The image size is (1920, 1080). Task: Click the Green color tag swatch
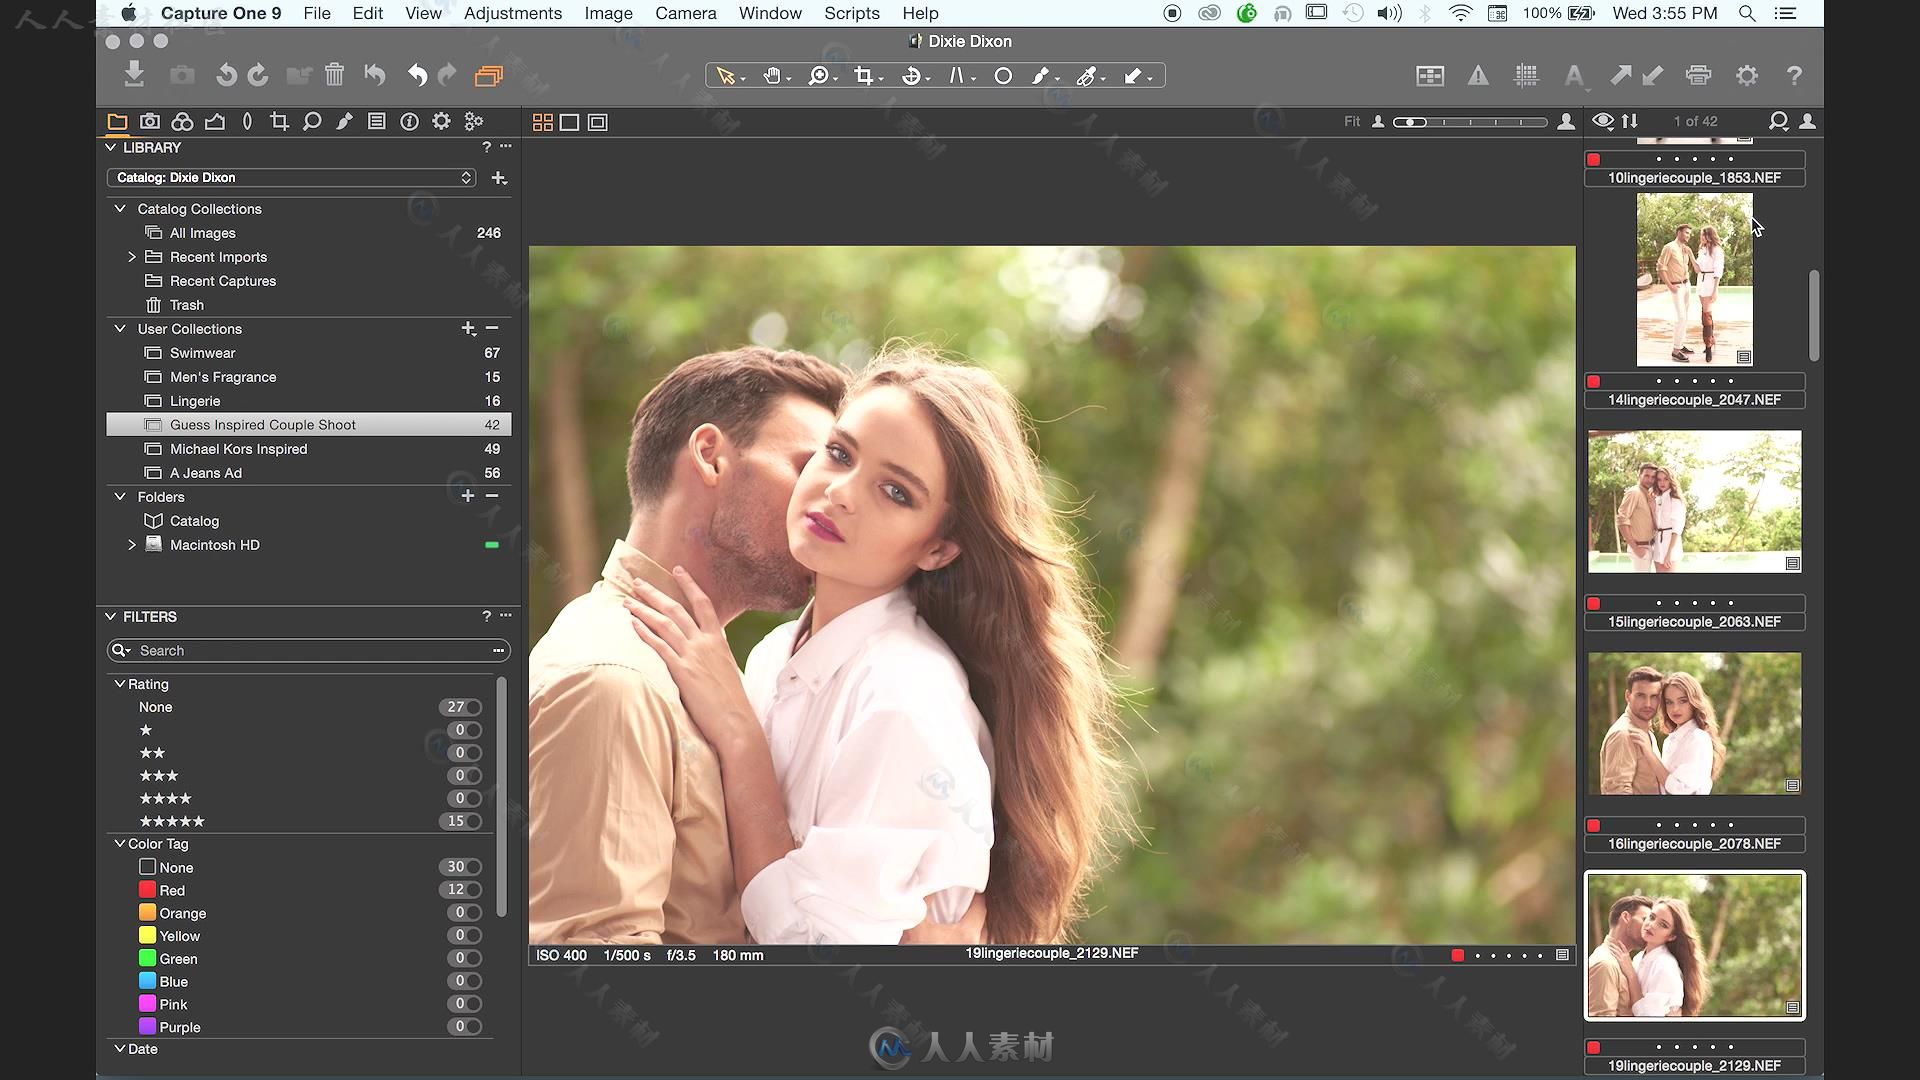pyautogui.click(x=147, y=958)
